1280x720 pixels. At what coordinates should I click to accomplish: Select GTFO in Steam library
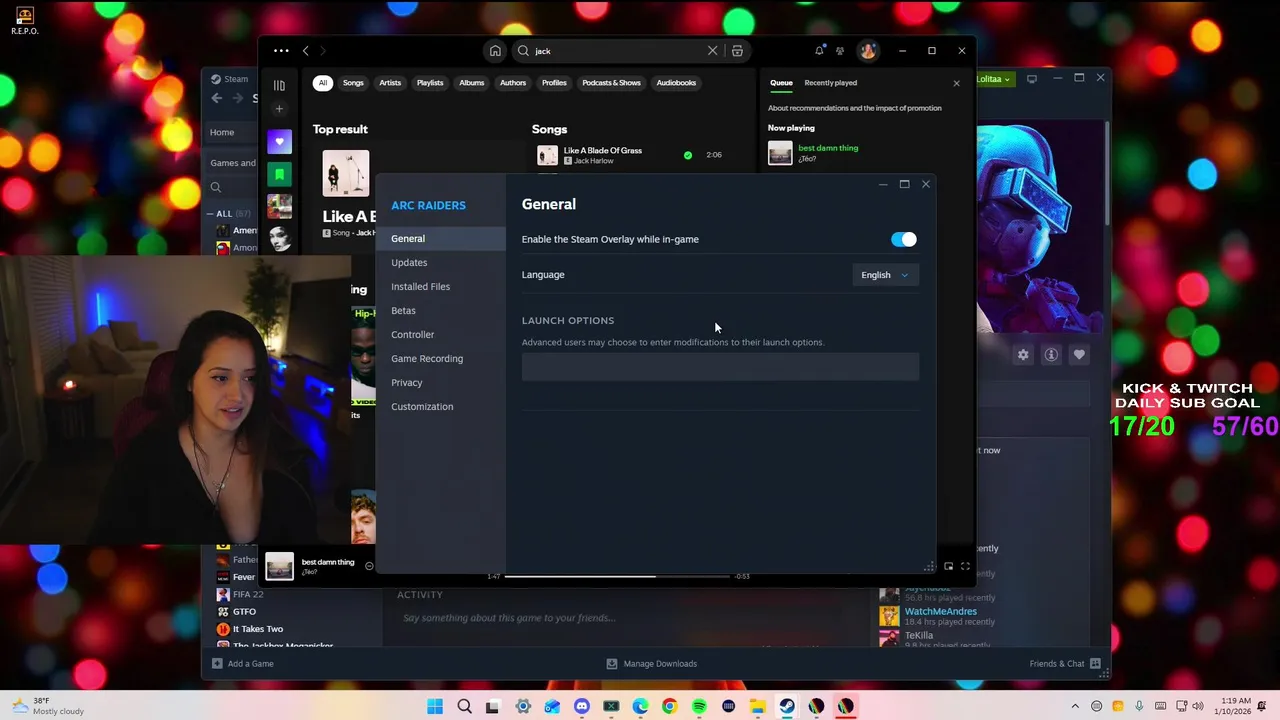point(244,611)
